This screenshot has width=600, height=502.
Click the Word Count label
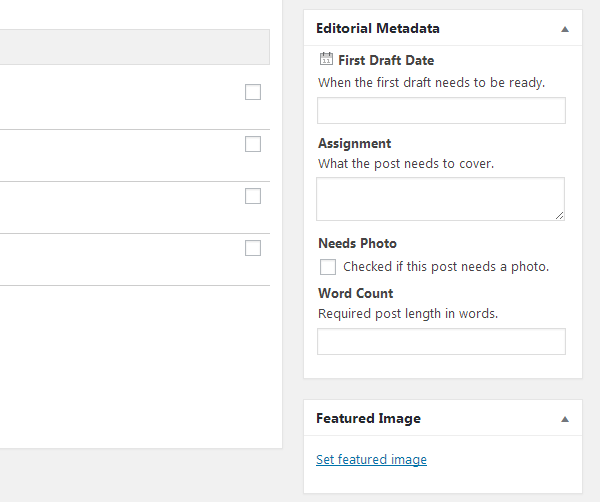click(x=355, y=293)
